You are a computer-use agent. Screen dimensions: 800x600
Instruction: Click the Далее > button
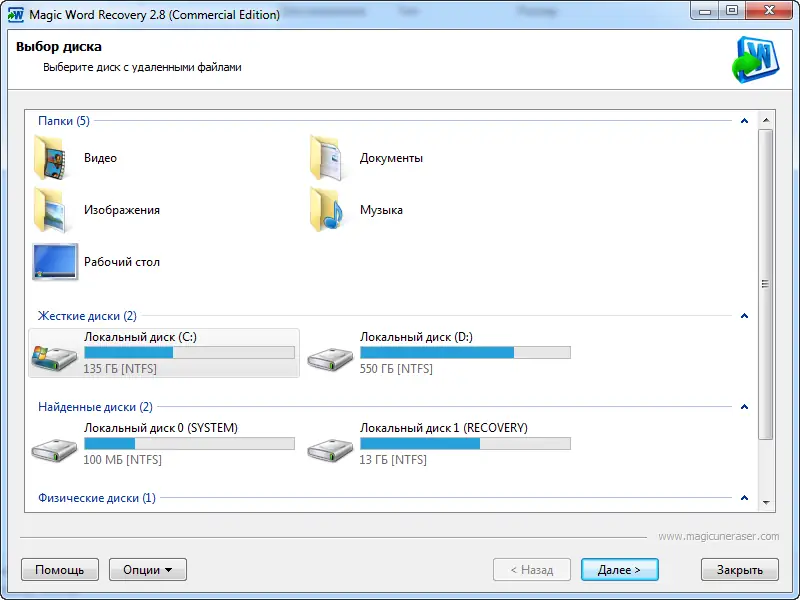[x=619, y=569]
